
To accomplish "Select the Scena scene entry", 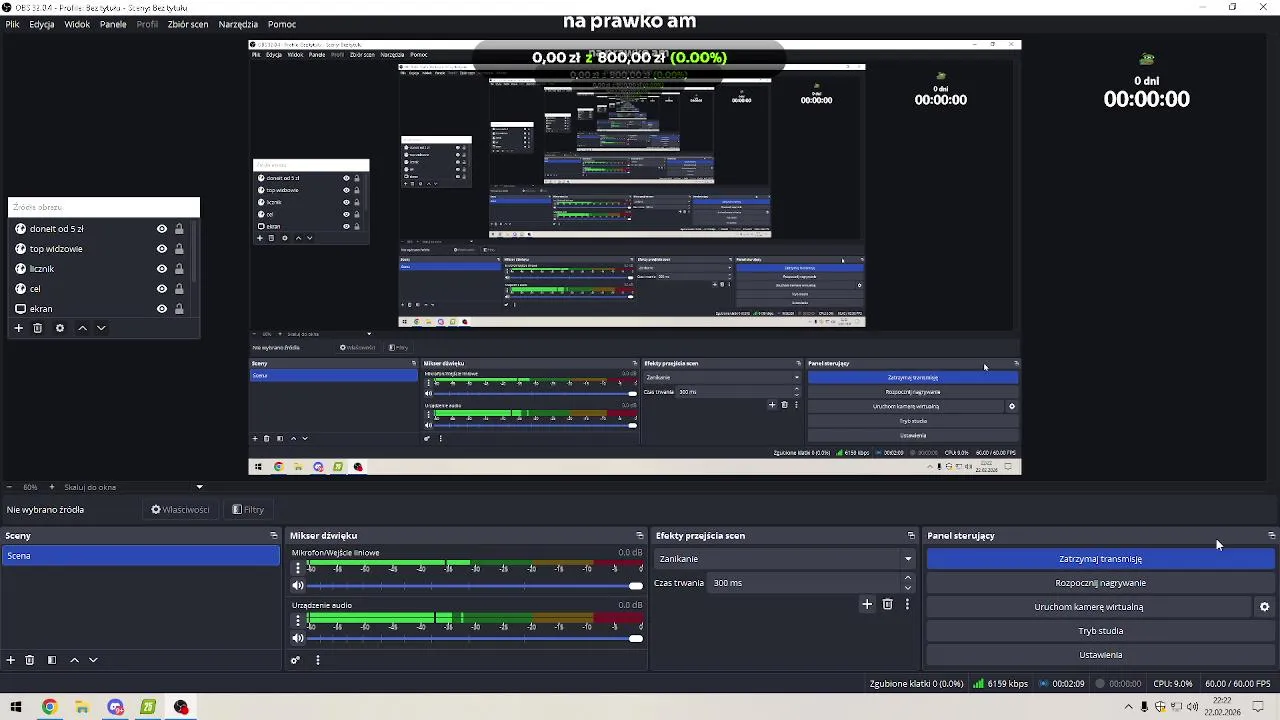I will point(140,556).
